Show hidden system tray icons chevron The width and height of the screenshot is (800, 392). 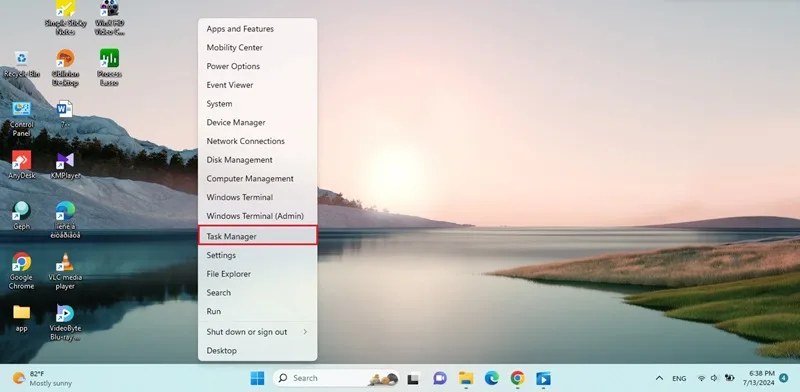click(659, 378)
